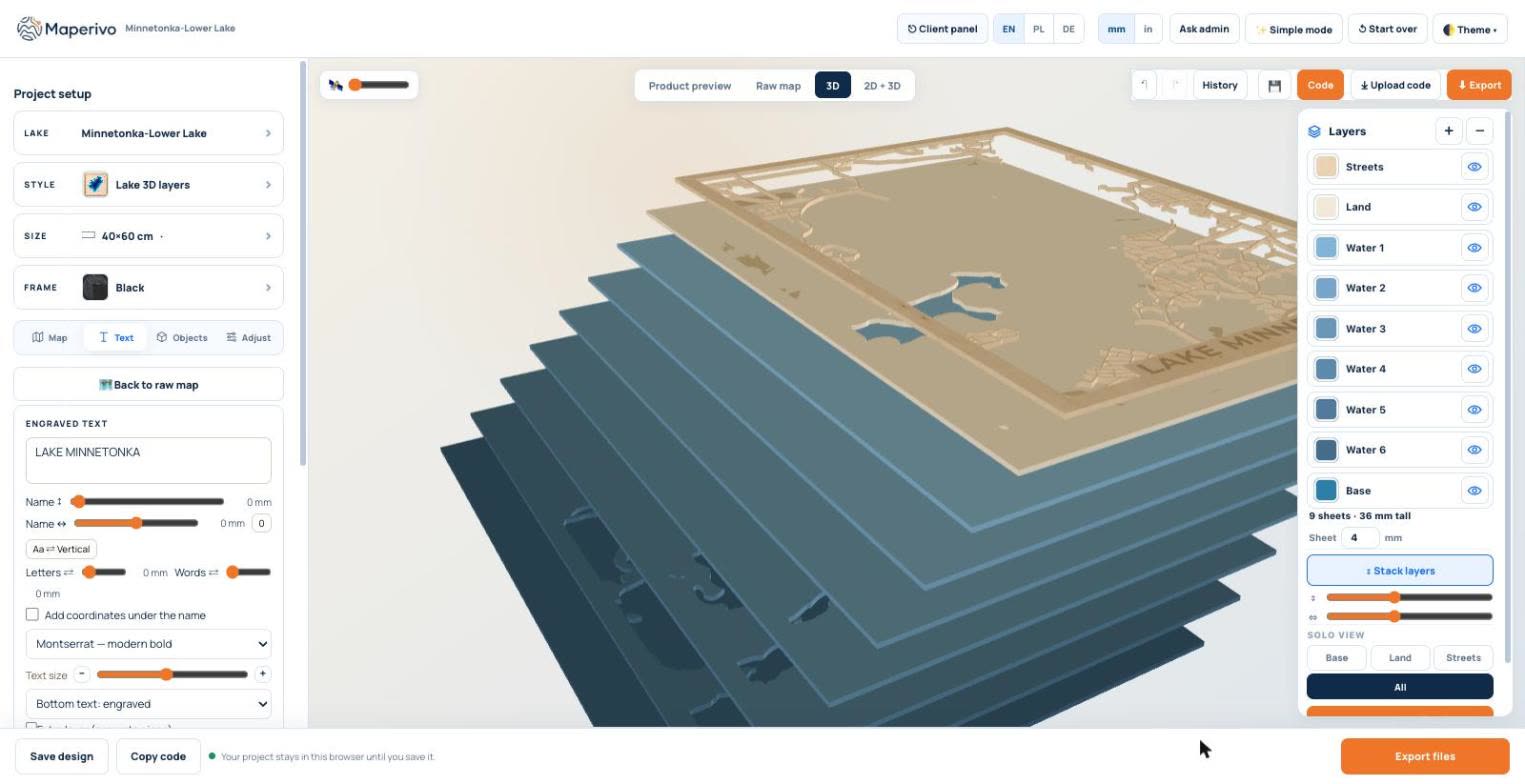Screen dimensions: 1525x784
Task: Select mm units
Action: (1116, 29)
